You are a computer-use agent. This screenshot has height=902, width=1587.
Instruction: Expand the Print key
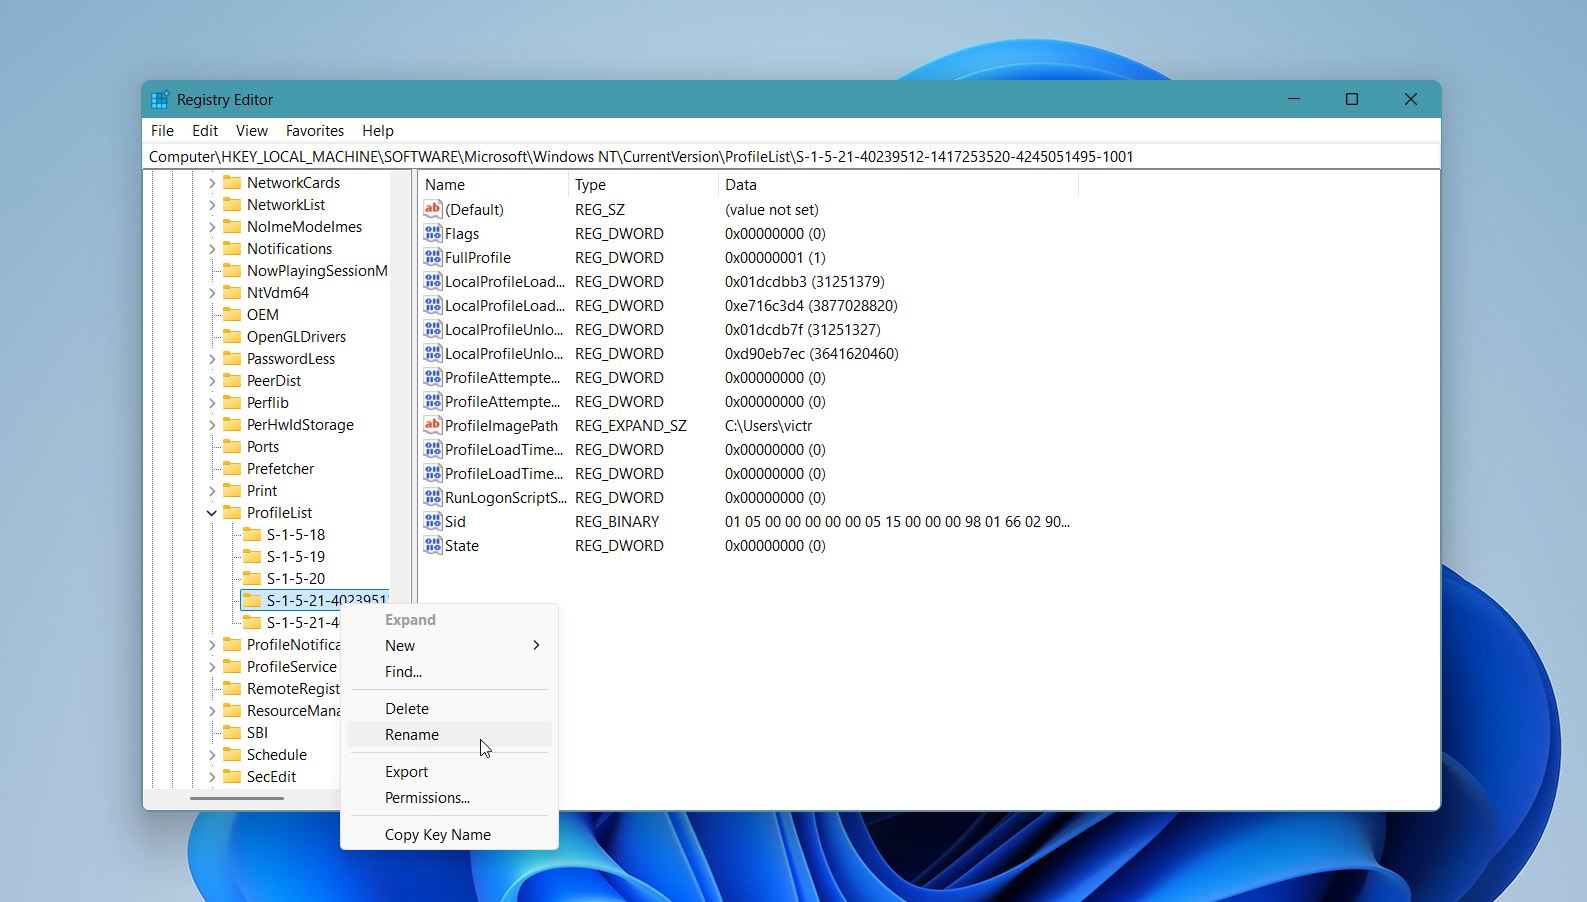212,491
